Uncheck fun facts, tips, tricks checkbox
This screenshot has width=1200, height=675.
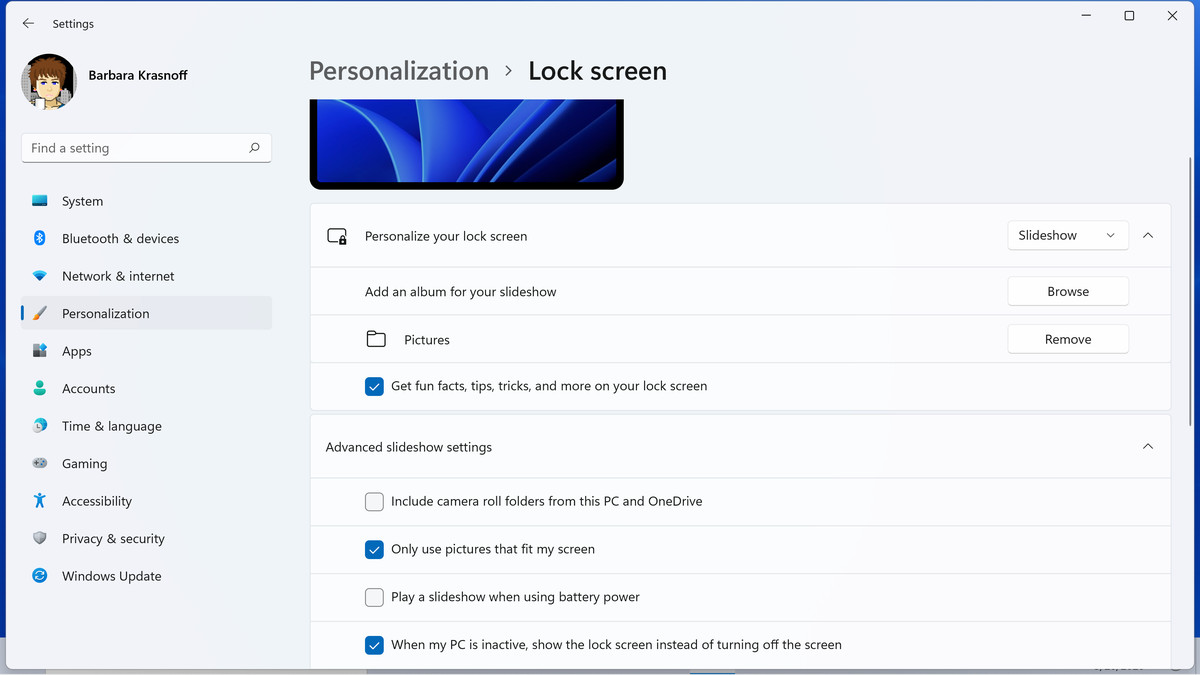374,386
